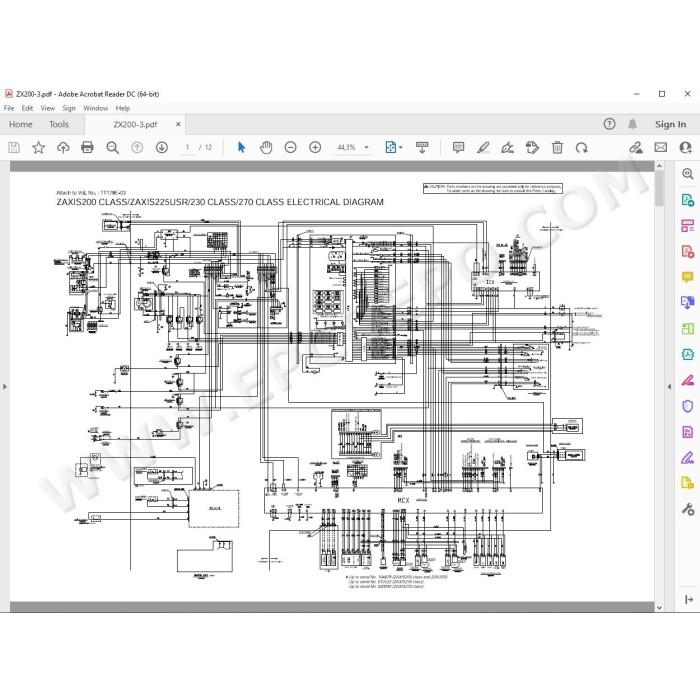The width and height of the screenshot is (700, 700).
Task: Go to previous page arrow
Action: click(x=137, y=147)
